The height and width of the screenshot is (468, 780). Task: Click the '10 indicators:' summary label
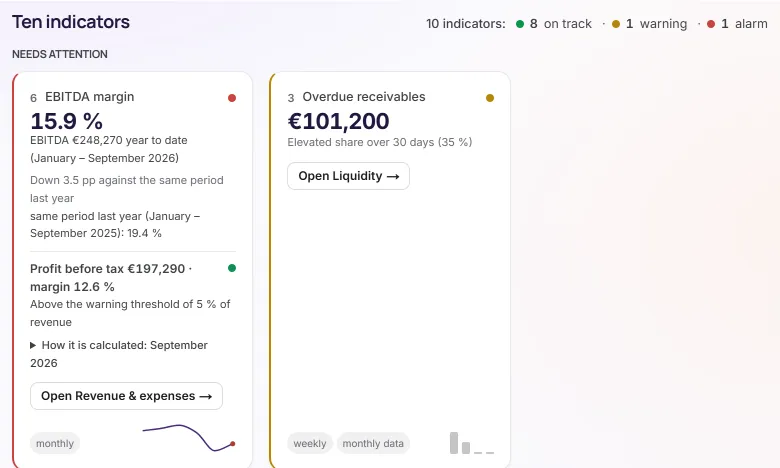[x=466, y=24]
